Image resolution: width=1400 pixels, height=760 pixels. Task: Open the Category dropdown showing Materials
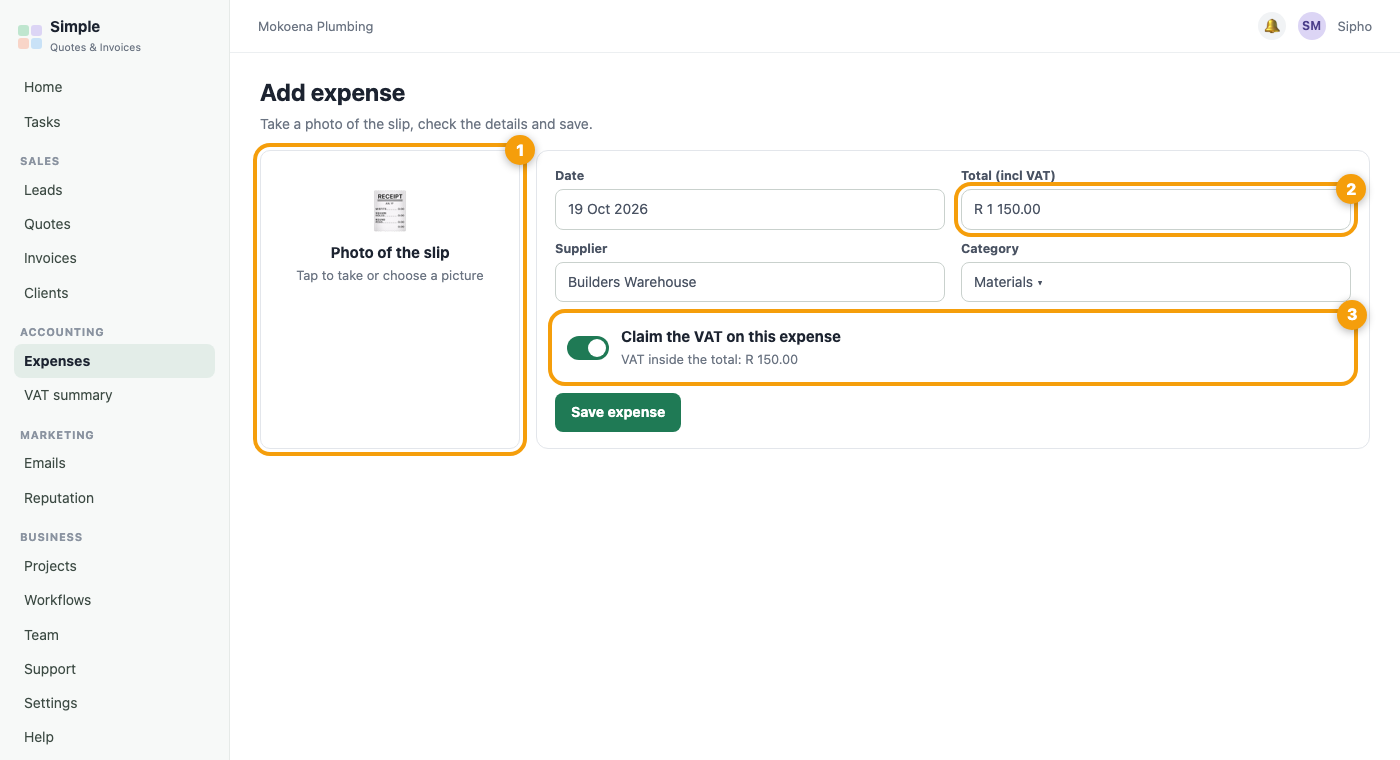coord(1156,282)
